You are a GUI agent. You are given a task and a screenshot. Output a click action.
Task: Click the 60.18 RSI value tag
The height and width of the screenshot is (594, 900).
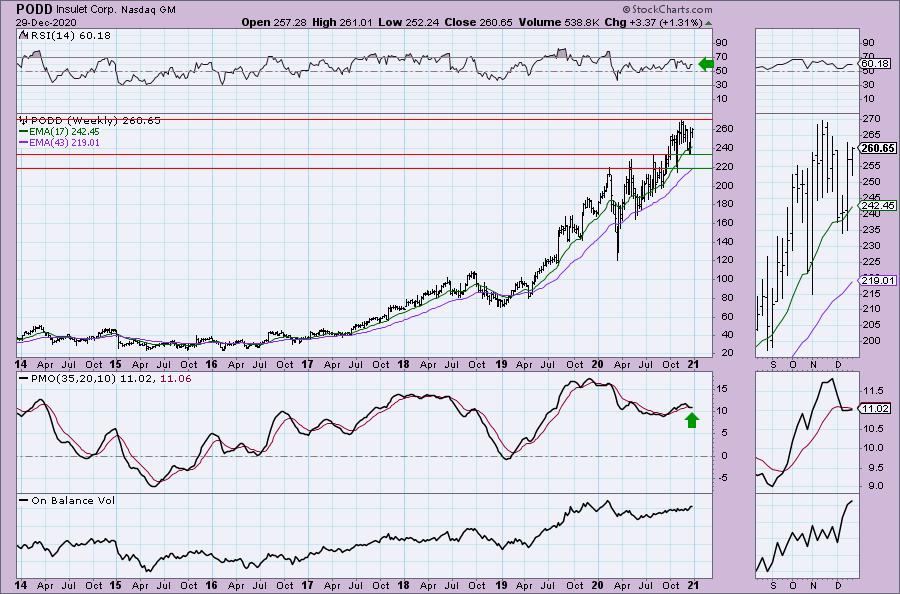(x=875, y=64)
